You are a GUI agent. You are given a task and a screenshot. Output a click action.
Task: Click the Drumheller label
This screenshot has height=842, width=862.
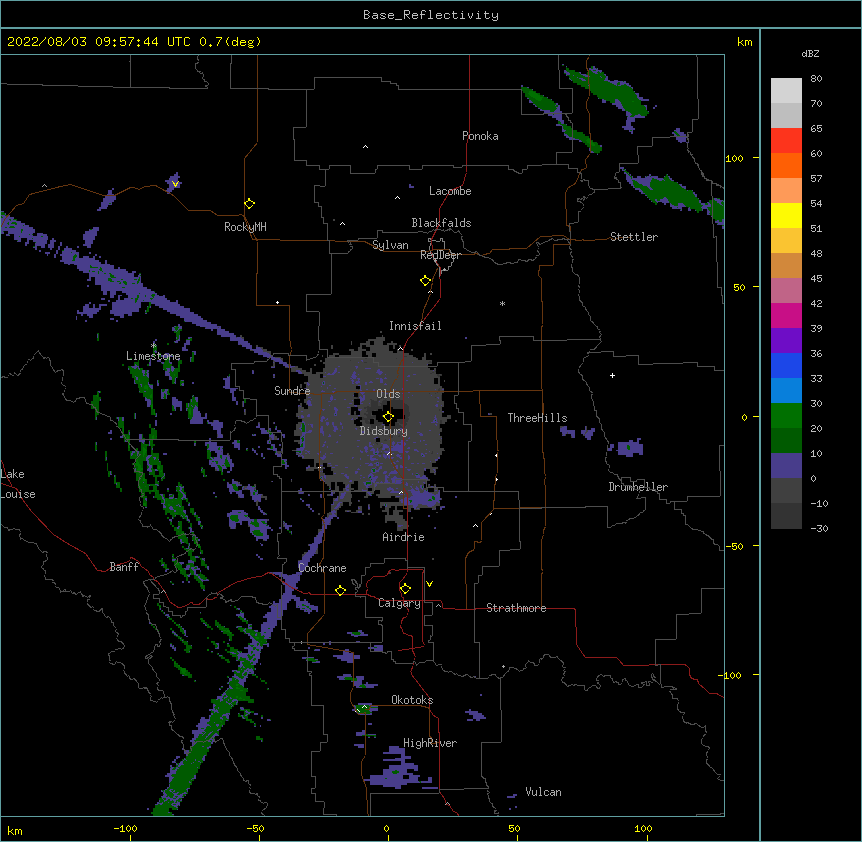(638, 487)
